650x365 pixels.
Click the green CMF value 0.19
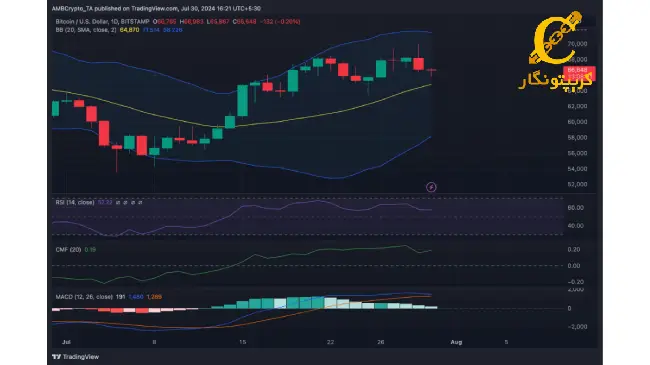click(90, 250)
